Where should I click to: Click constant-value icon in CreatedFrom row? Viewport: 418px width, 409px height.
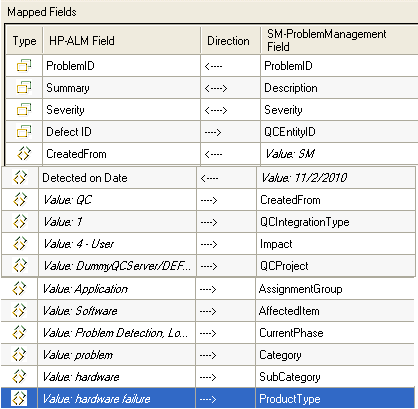[24, 154]
